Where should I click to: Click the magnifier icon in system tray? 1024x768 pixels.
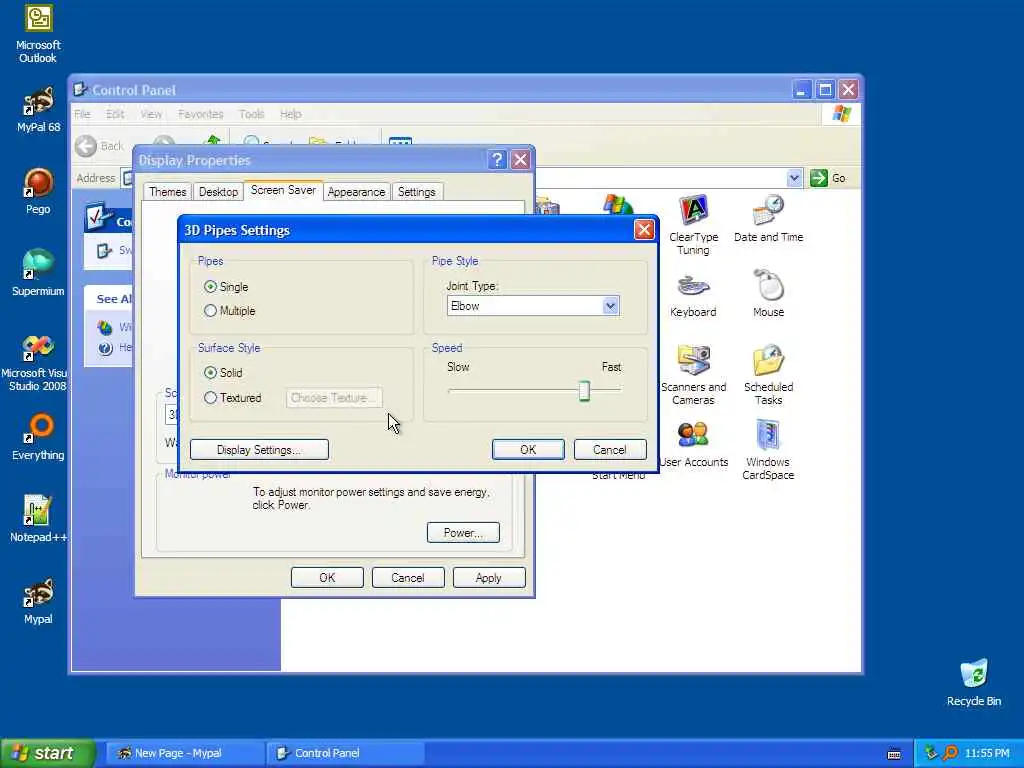950,753
